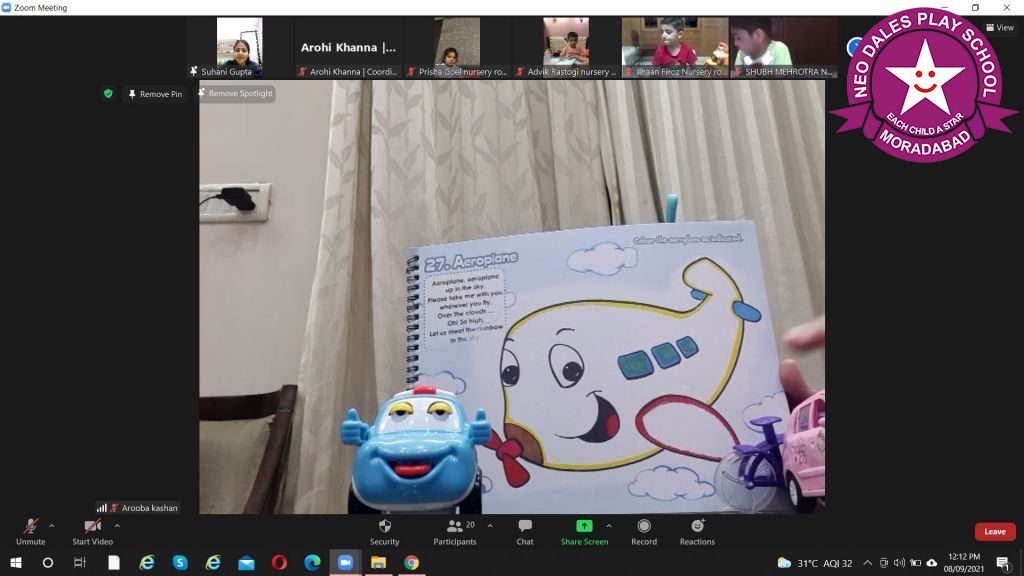1024x576 pixels.
Task: Click Remove Spotlight button
Action: (x=236, y=93)
